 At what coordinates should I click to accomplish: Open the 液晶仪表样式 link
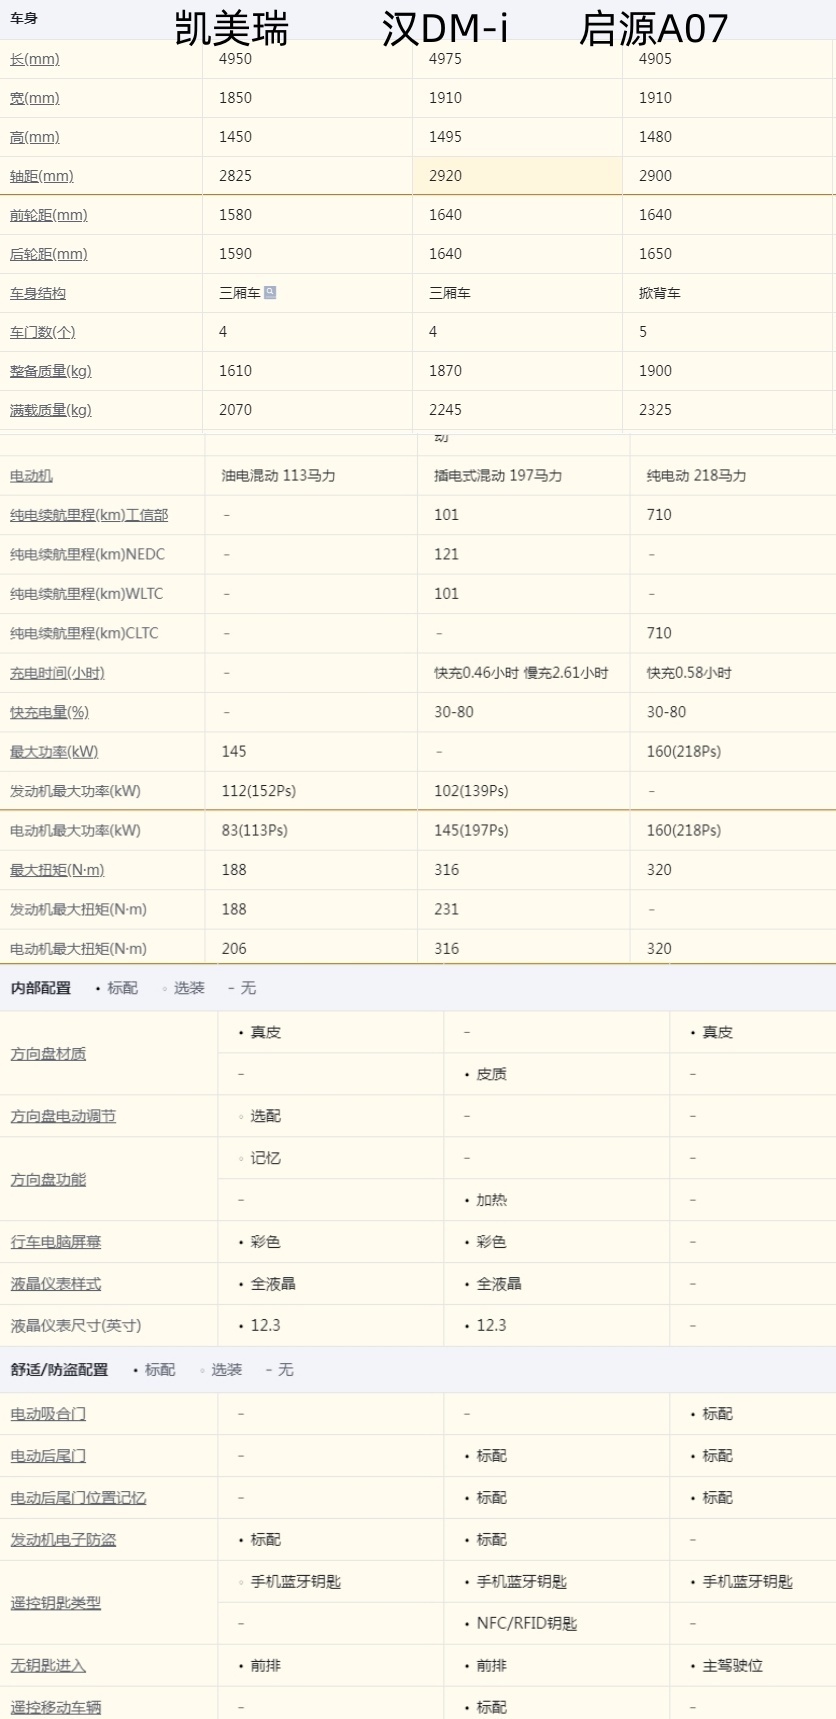(56, 1284)
